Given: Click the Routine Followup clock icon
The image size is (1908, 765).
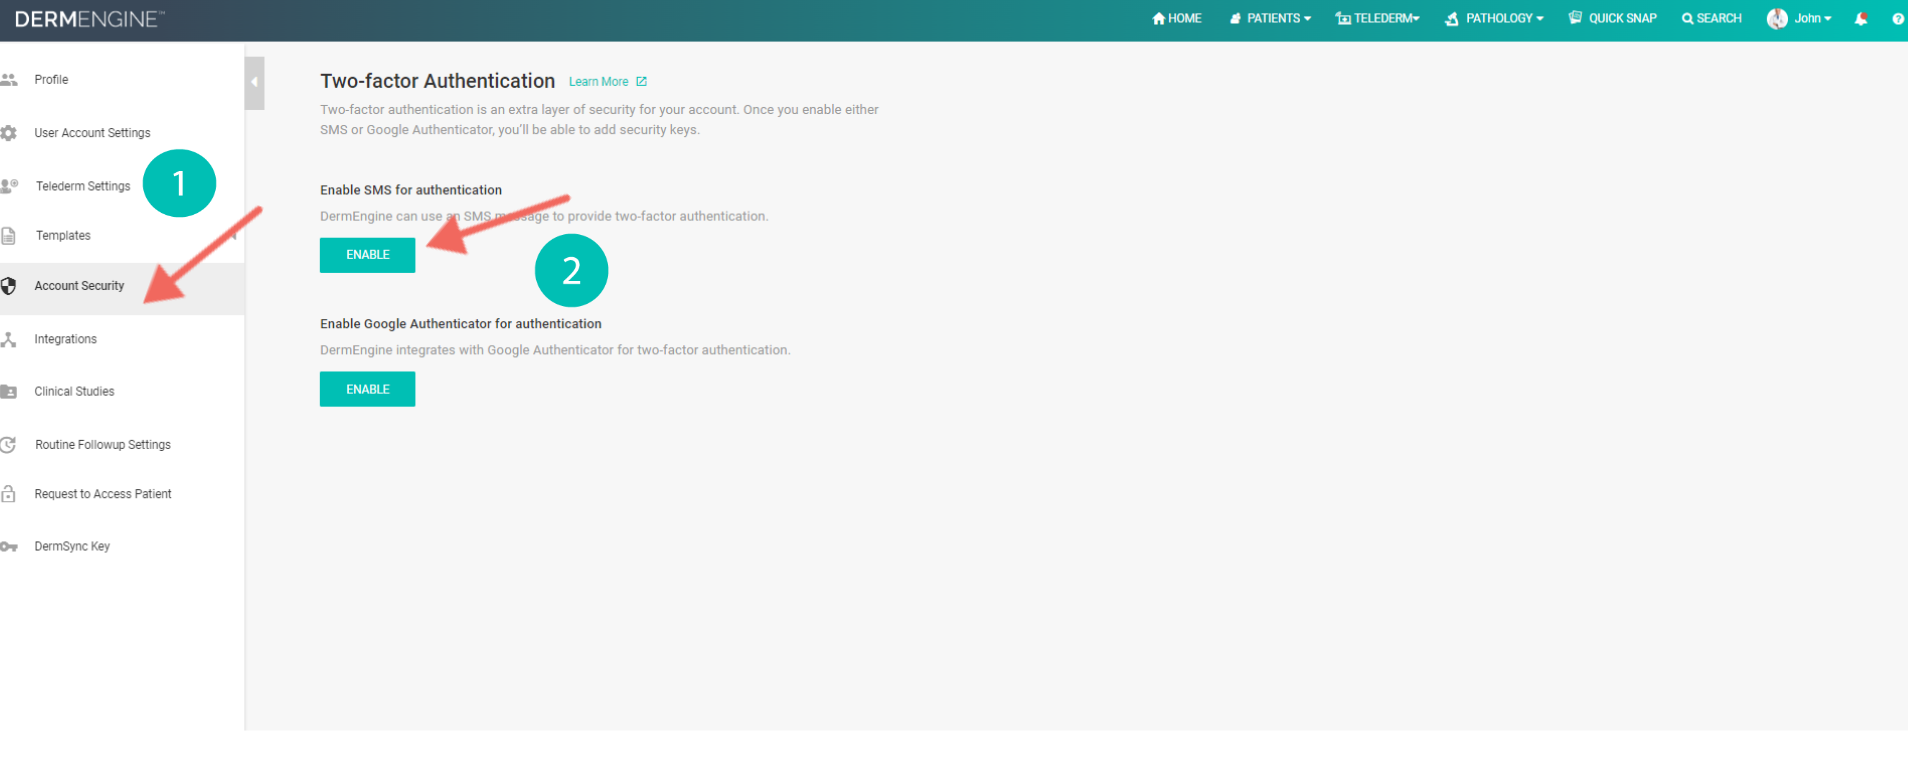Looking at the screenshot, I should pyautogui.click(x=9, y=445).
